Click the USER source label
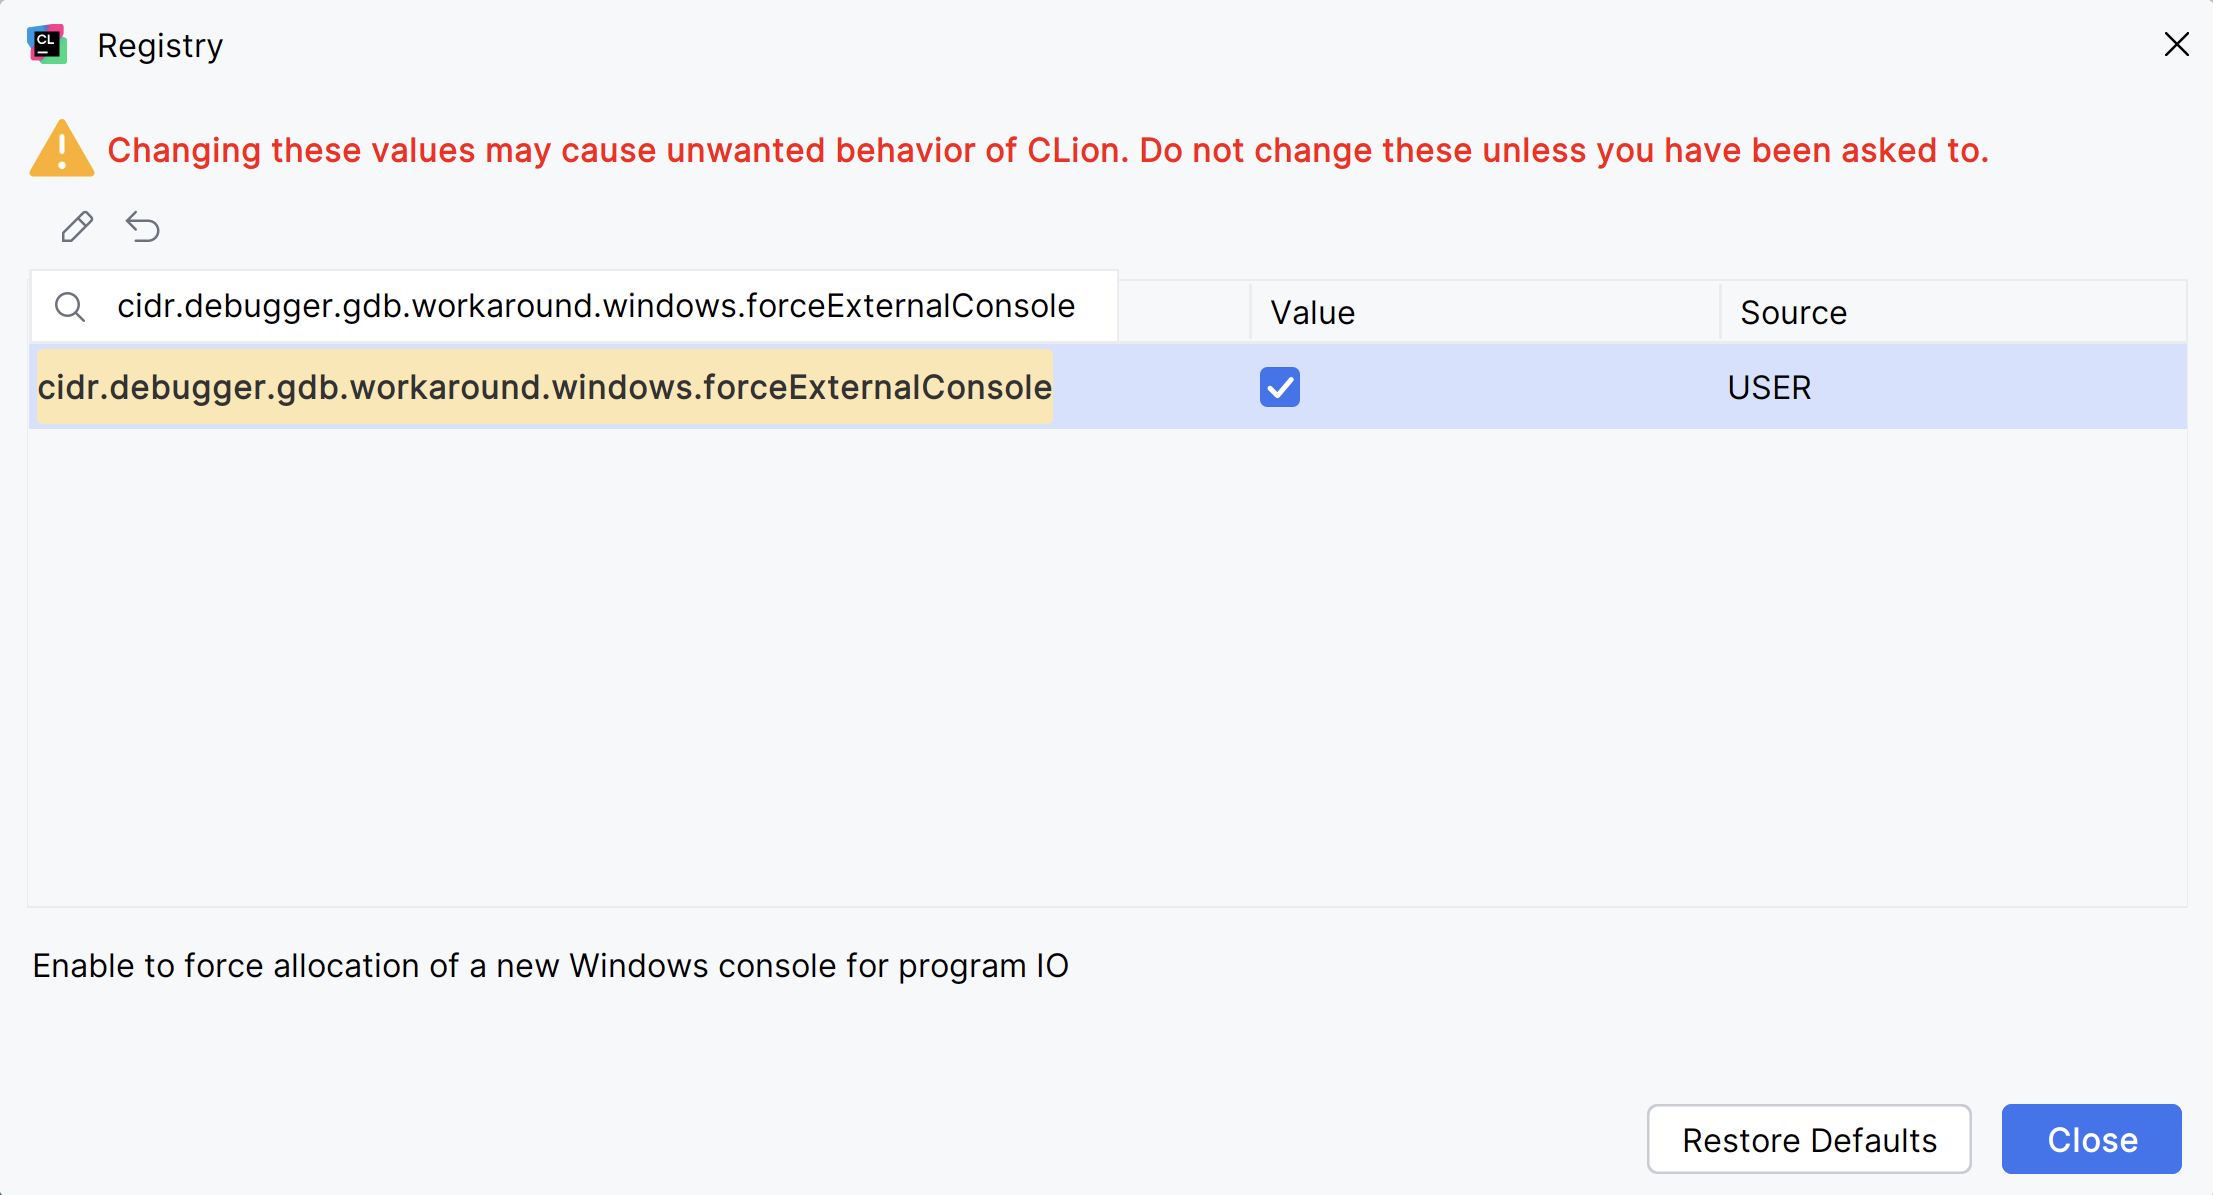The height and width of the screenshot is (1195, 2213). 1769,387
